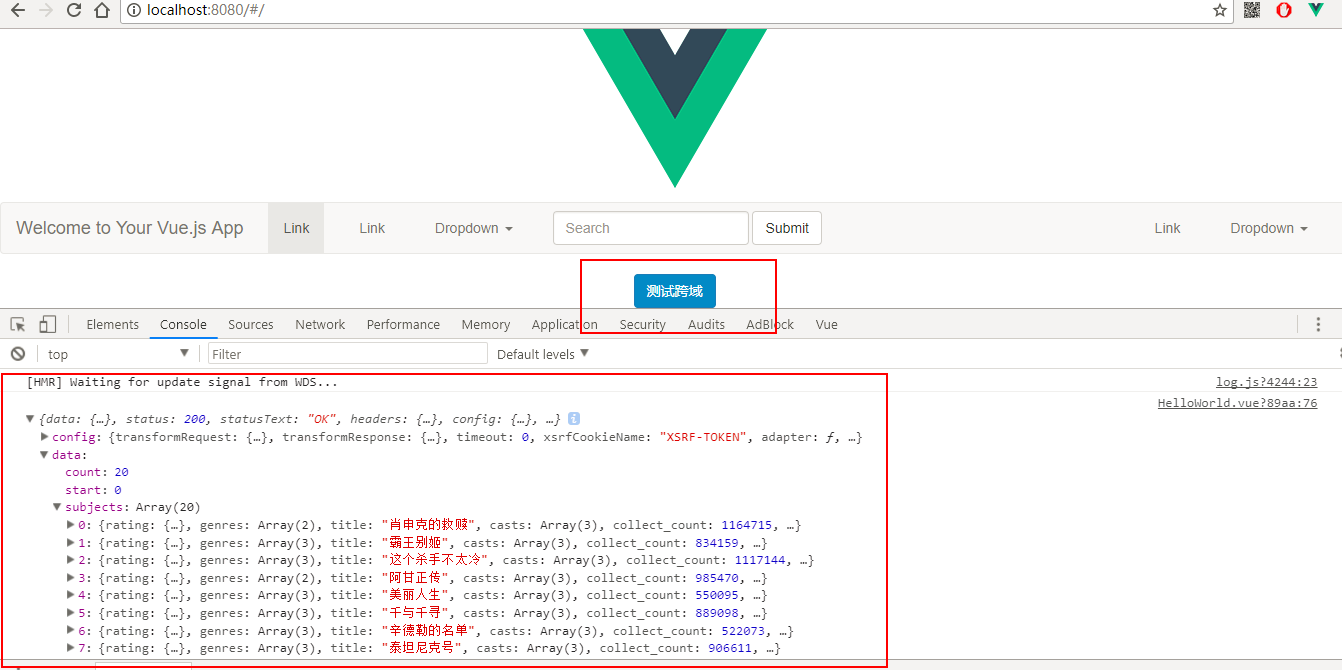
Task: Open the Default levels dropdown
Action: click(543, 354)
